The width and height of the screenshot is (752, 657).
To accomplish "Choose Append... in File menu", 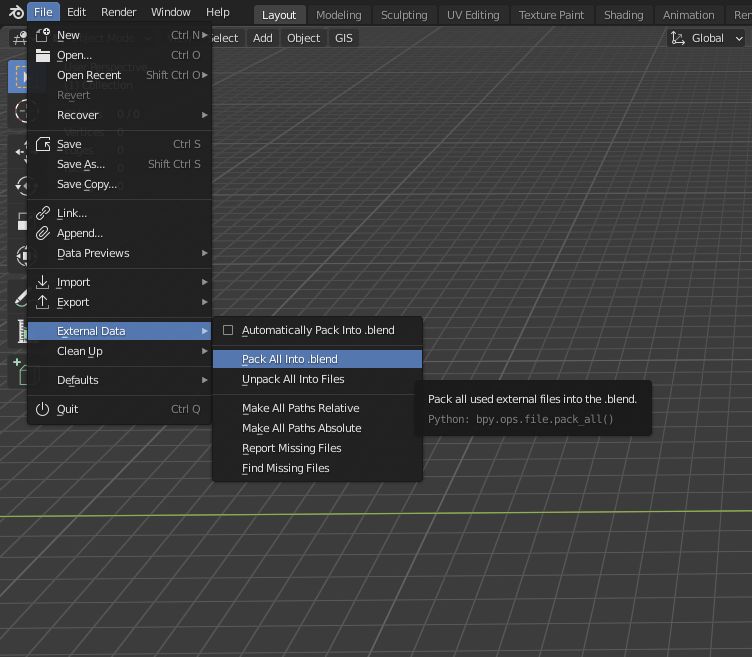I will click(x=119, y=233).
